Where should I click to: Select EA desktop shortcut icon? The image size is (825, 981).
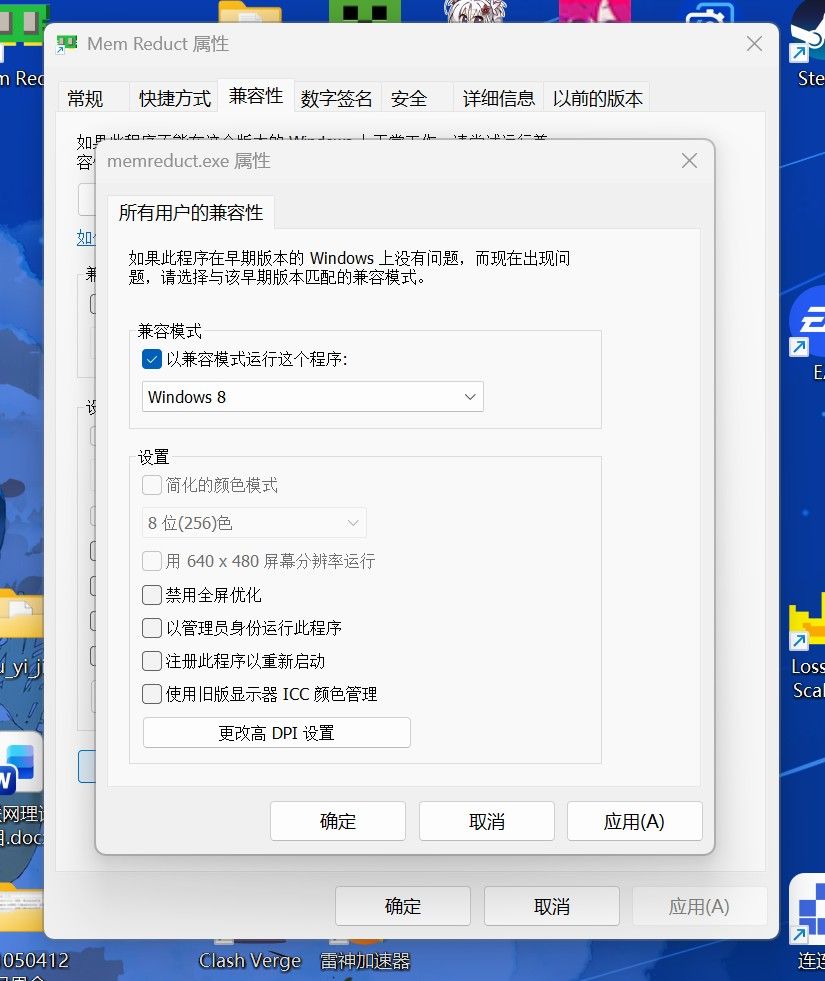809,335
